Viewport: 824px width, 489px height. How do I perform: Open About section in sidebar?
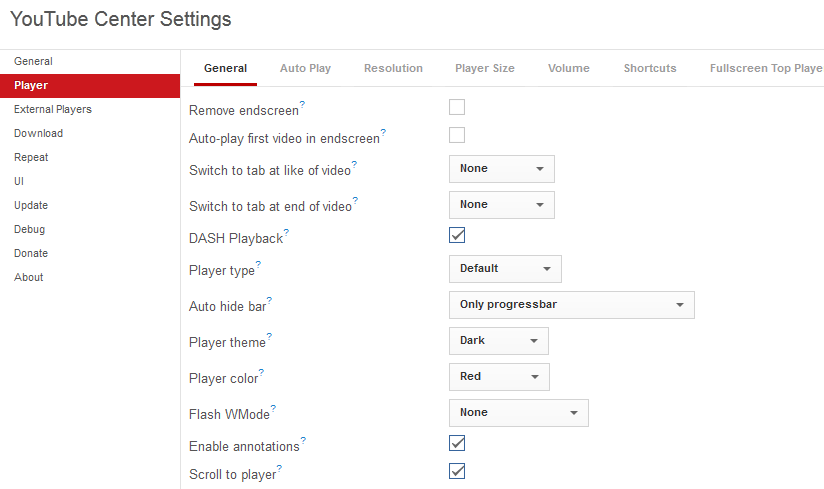[x=90, y=277]
